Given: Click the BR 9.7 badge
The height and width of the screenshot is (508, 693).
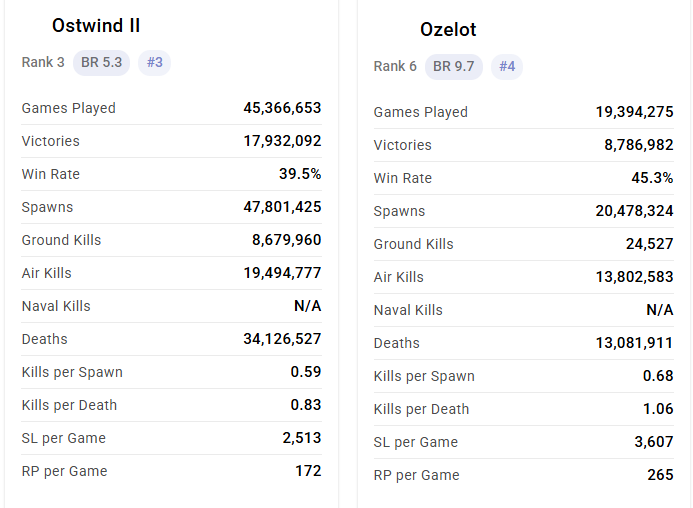Looking at the screenshot, I should pyautogui.click(x=454, y=66).
